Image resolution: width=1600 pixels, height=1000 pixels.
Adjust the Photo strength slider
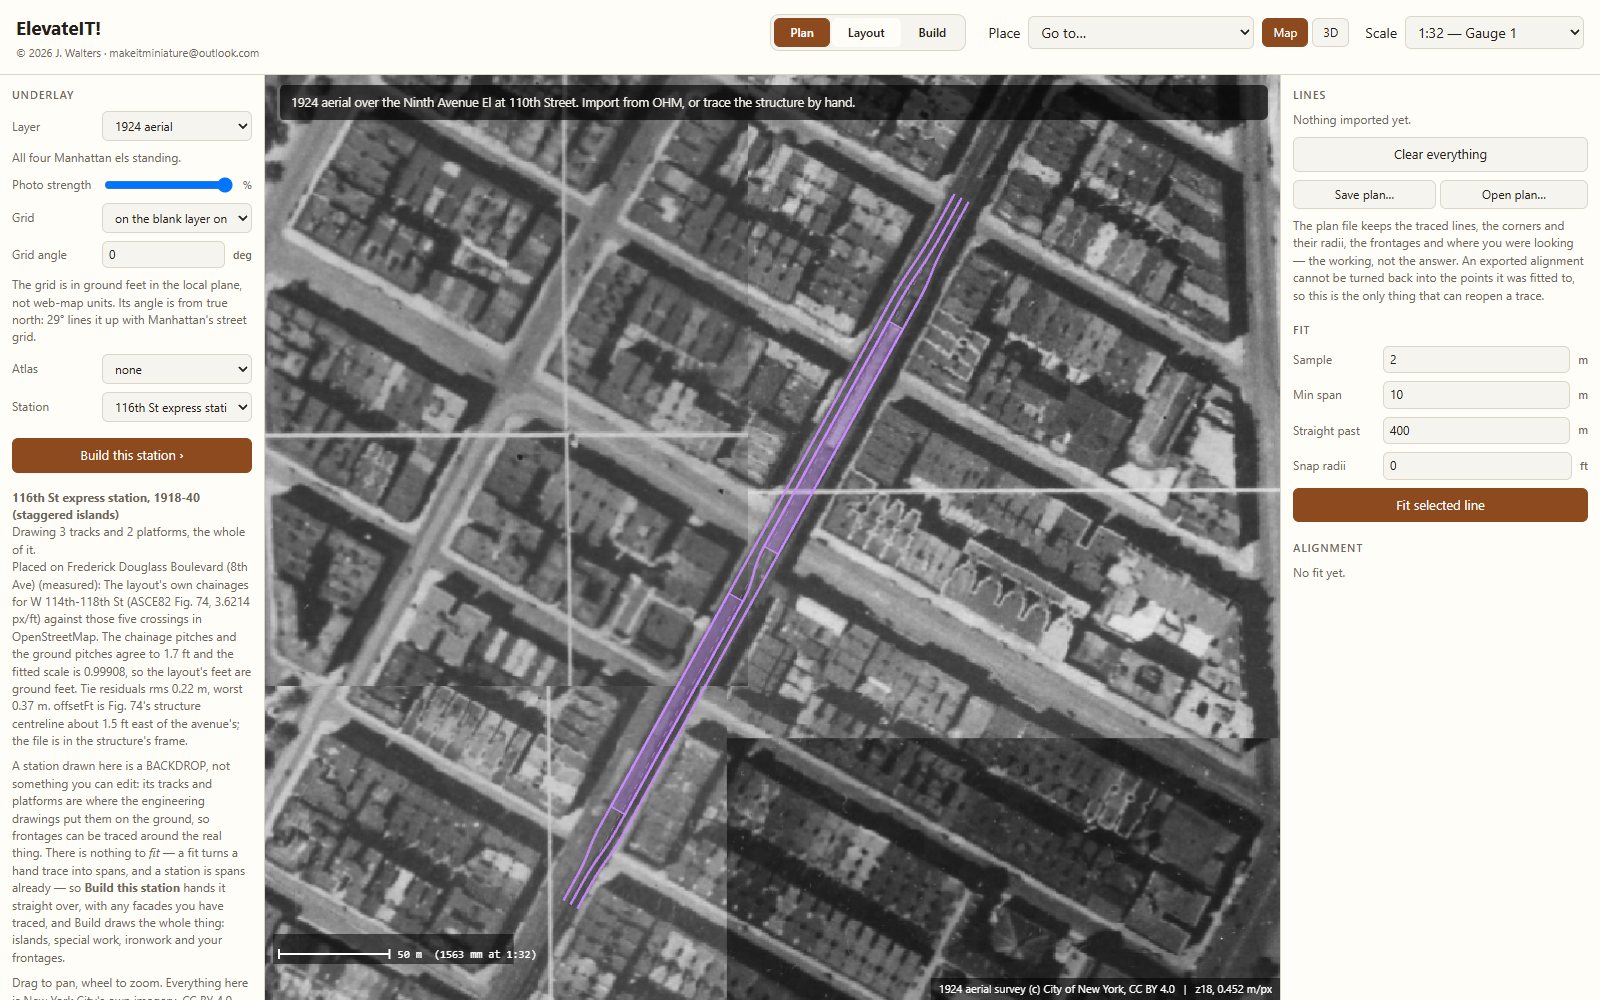(x=169, y=185)
